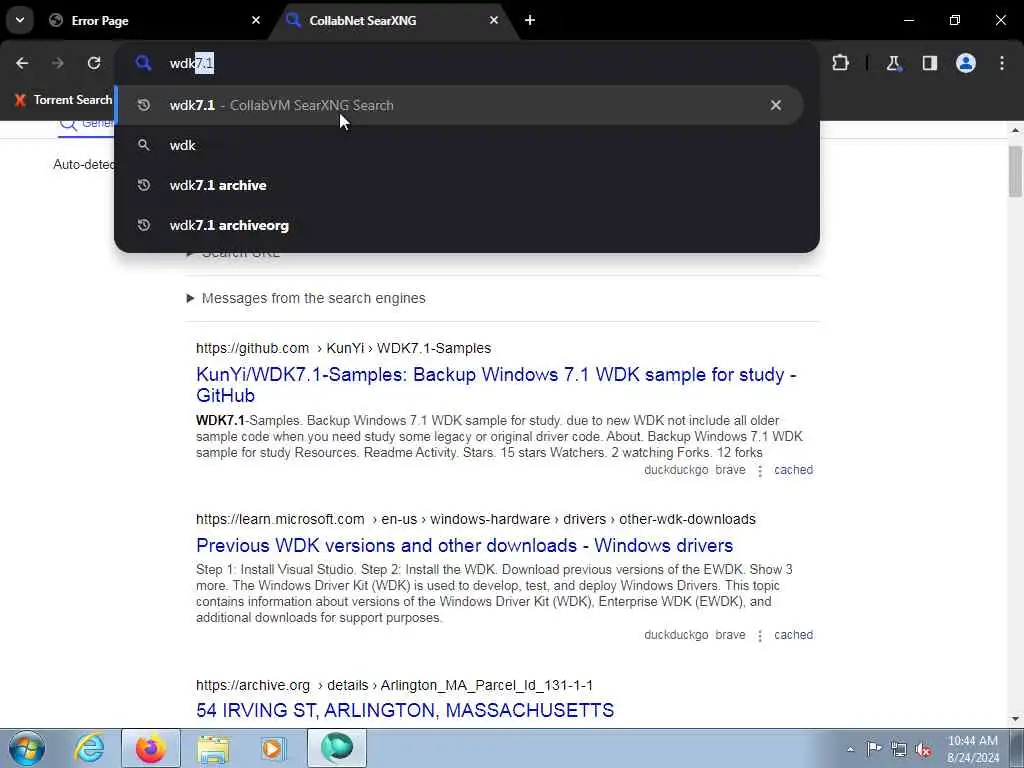Remove the wdk7.1 suggestion from history
The width and height of the screenshot is (1024, 768).
point(776,105)
